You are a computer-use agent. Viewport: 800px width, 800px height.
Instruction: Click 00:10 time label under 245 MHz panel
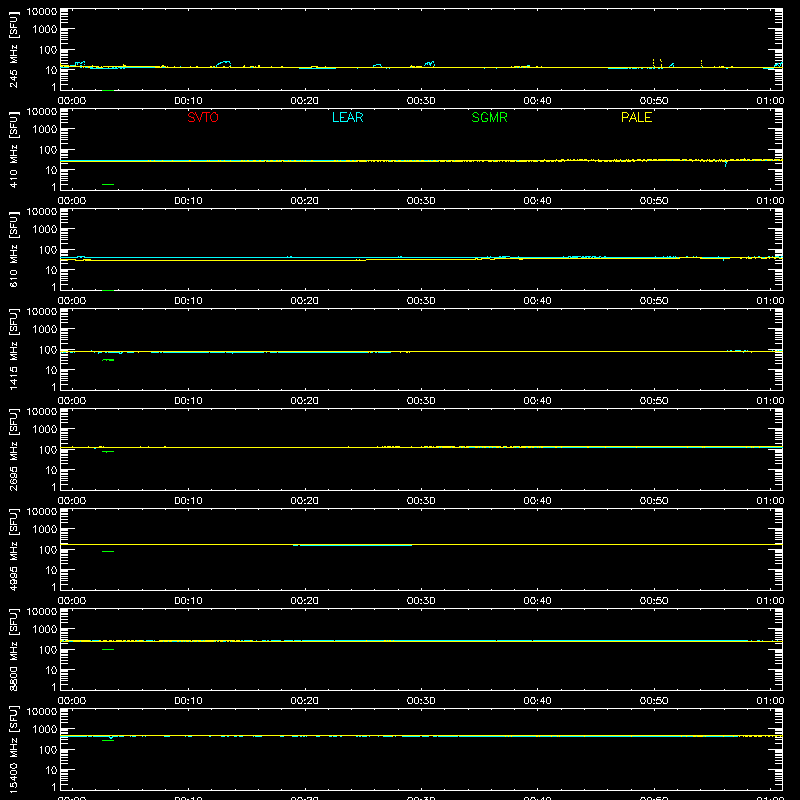click(x=188, y=101)
